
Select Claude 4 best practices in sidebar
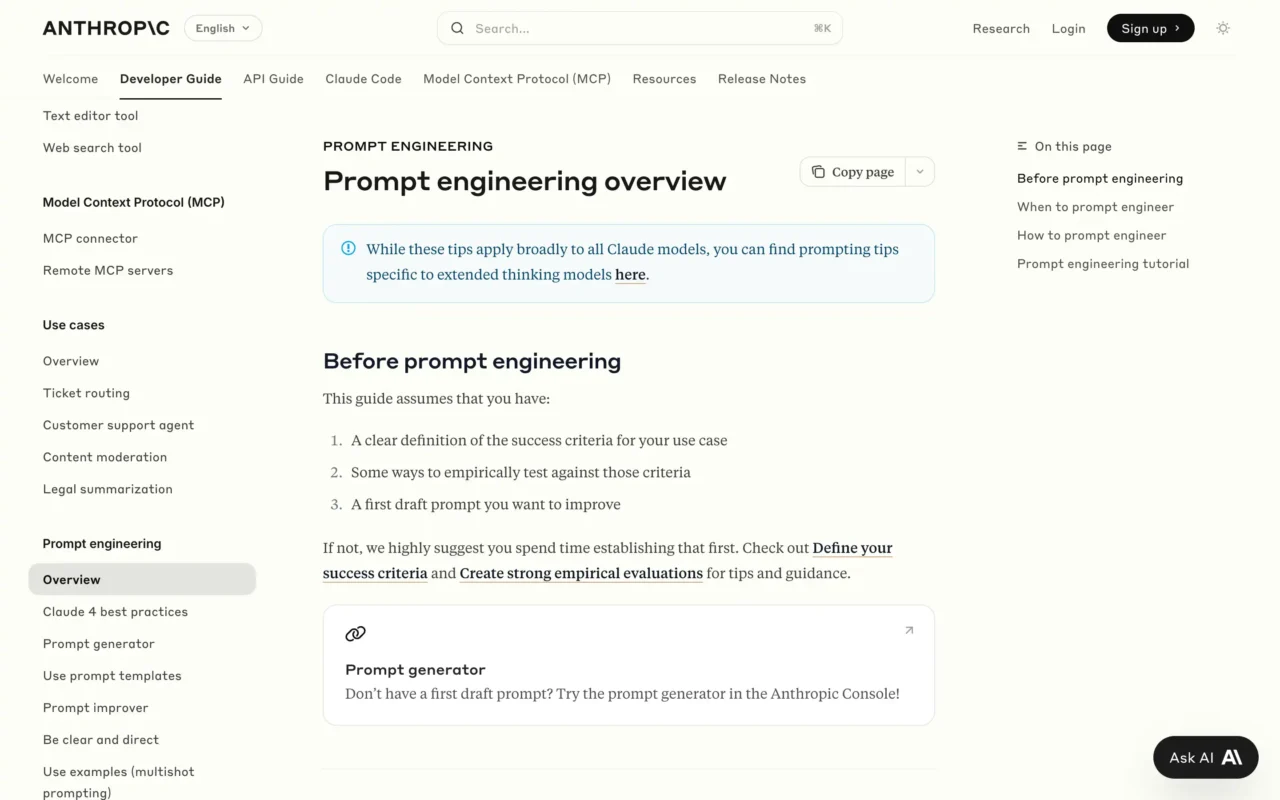click(115, 611)
